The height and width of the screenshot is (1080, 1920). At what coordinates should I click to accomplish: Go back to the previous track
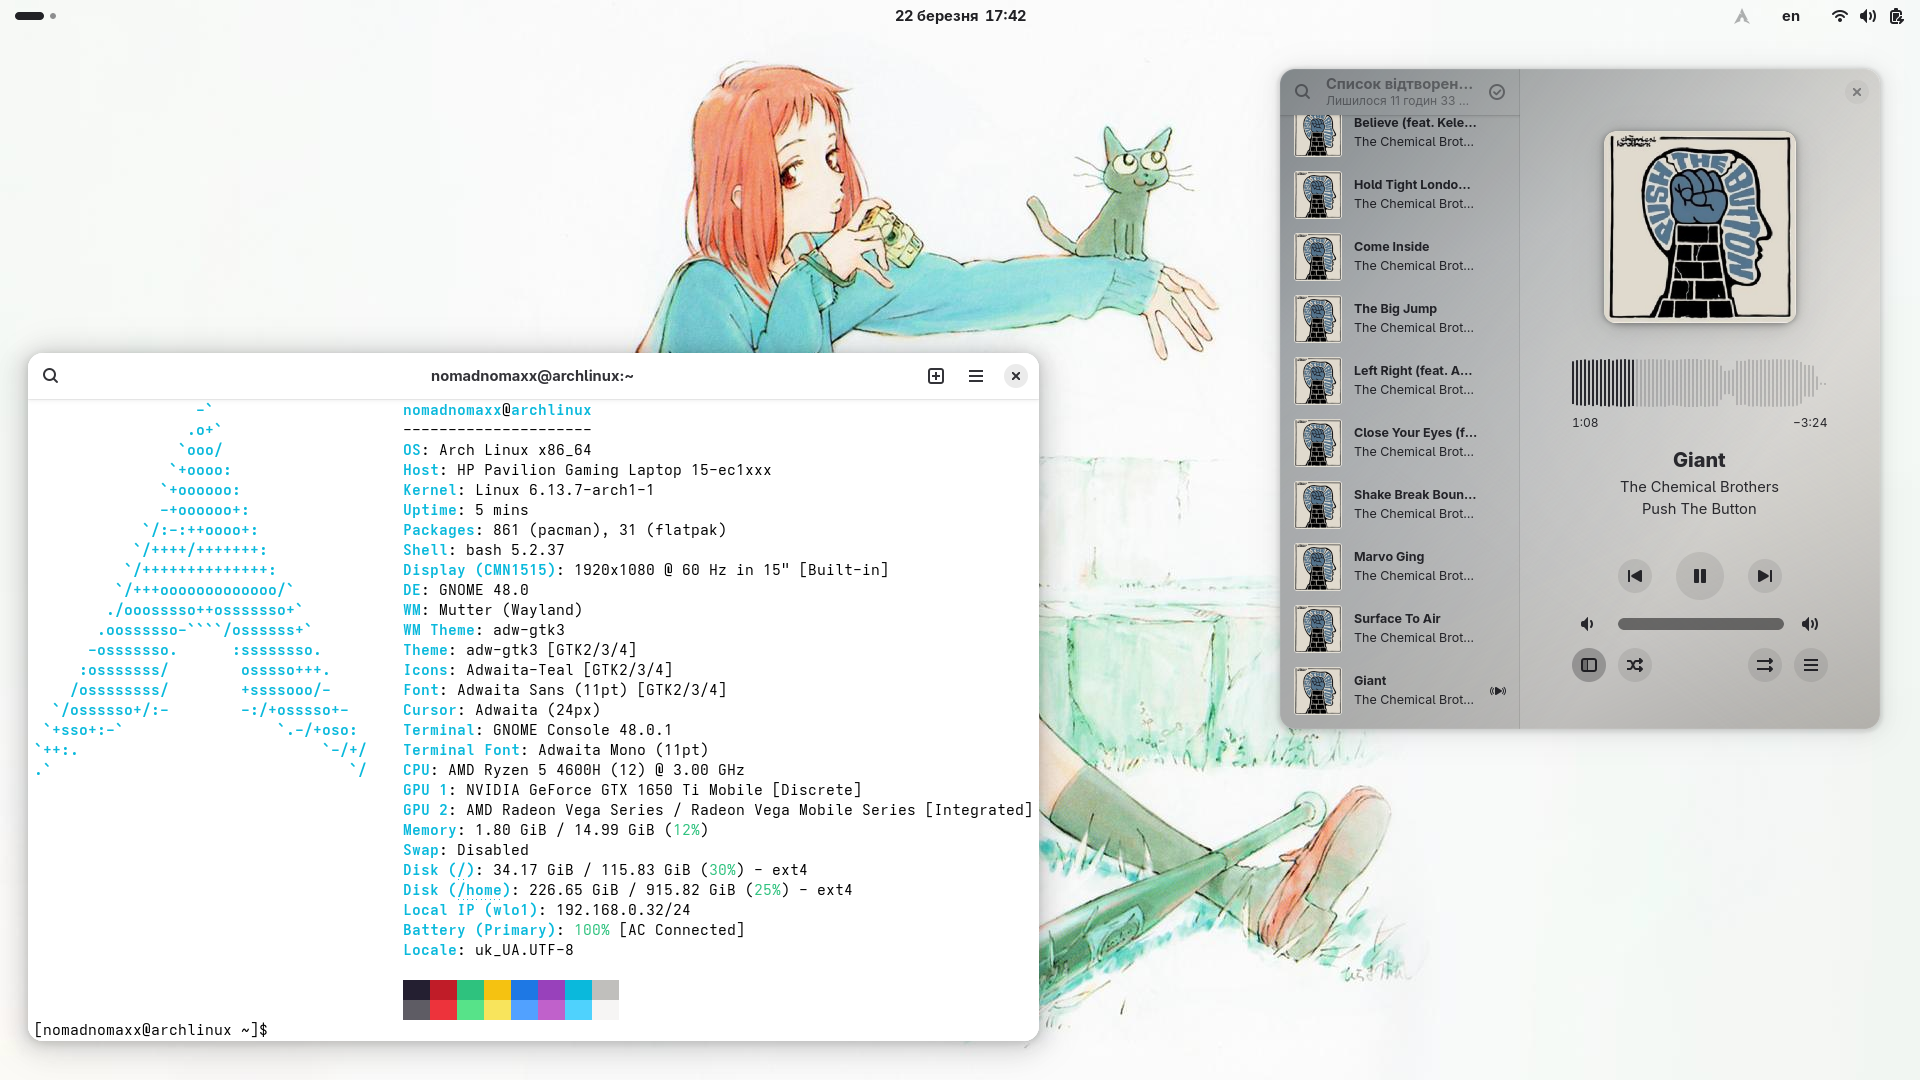(x=1634, y=576)
